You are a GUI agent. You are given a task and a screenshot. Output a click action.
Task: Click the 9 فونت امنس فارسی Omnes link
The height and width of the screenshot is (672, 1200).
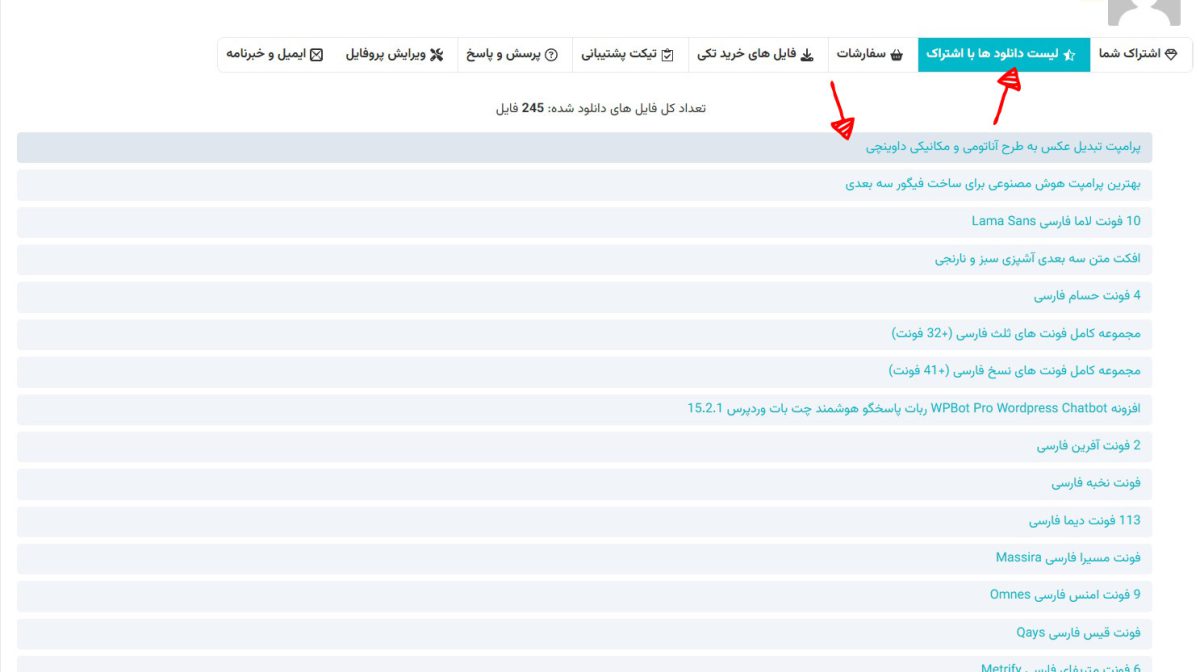coord(1064,595)
